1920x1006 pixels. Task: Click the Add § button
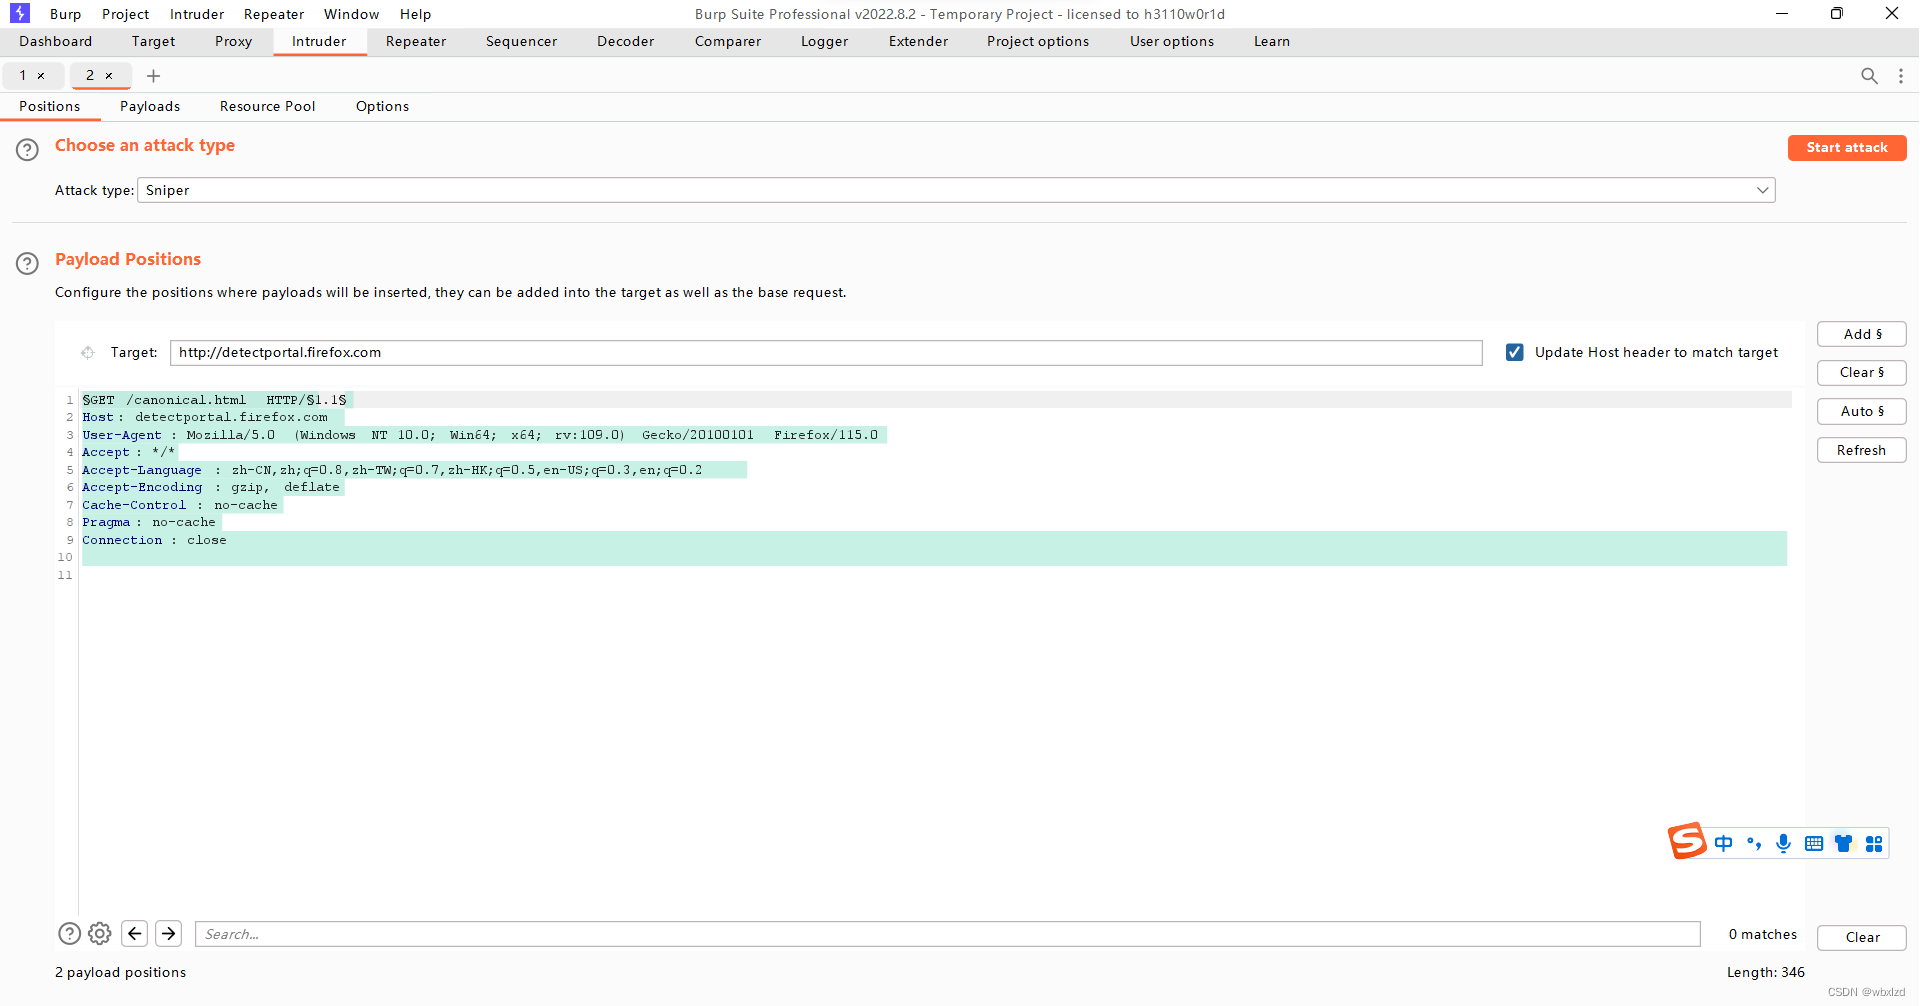pos(1862,334)
